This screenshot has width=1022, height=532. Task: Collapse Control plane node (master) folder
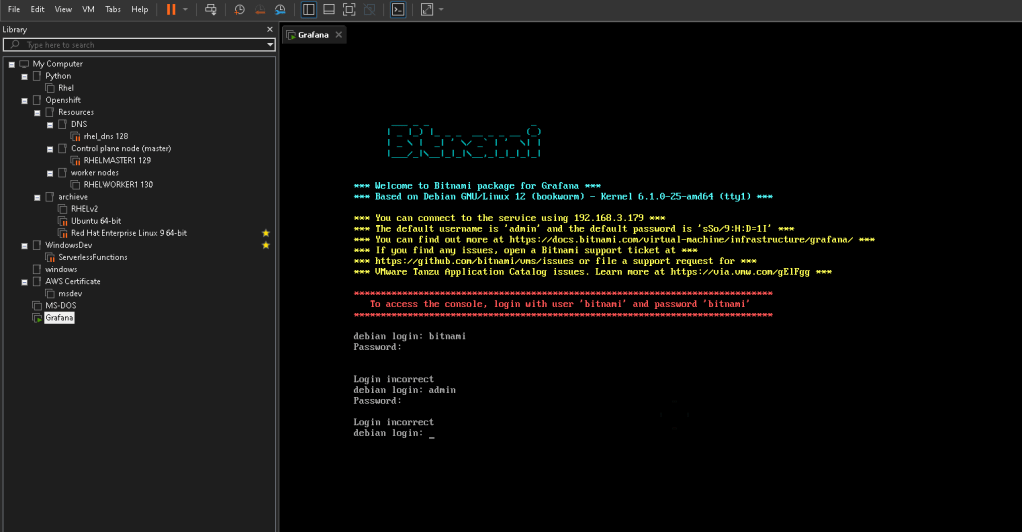pyautogui.click(x=50, y=149)
